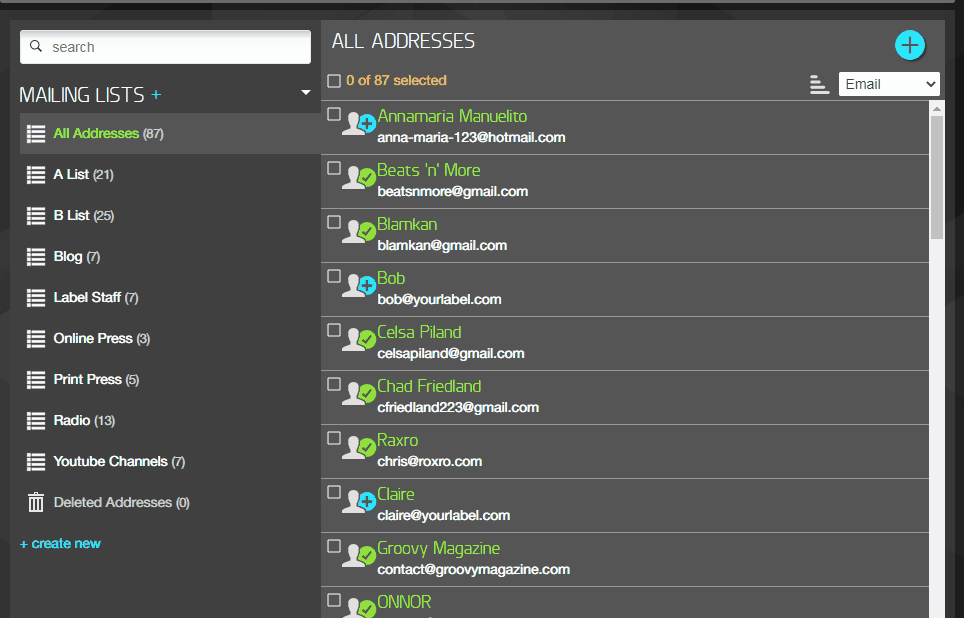The image size is (964, 618).
Task: Collapse the Mailing Lists section arrow
Action: coord(306,93)
